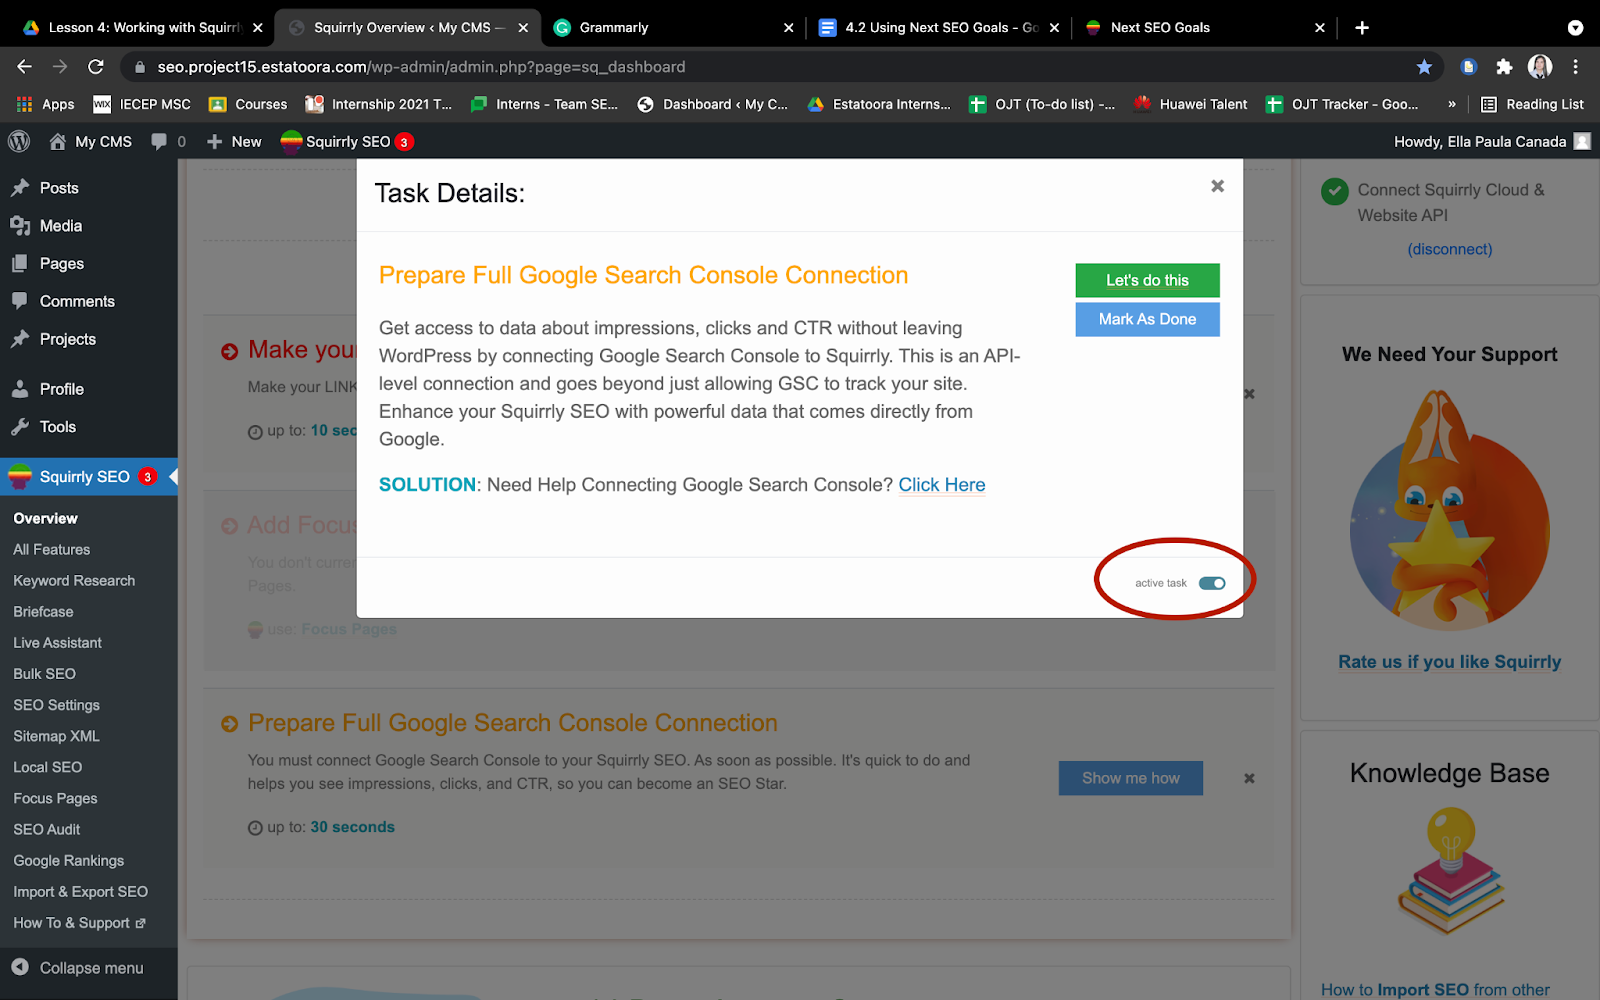The height and width of the screenshot is (1000, 1600).
Task: Click the address bar URL field
Action: [770, 67]
